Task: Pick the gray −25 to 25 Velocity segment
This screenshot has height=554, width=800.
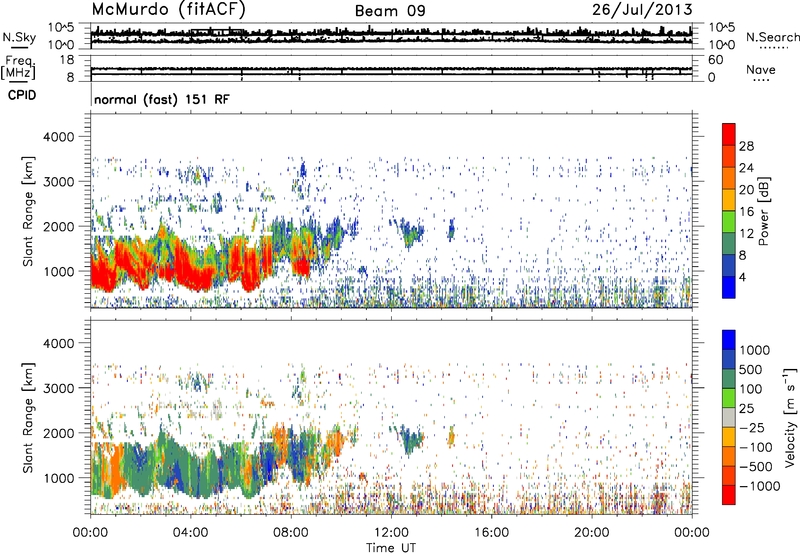Action: tap(729, 418)
